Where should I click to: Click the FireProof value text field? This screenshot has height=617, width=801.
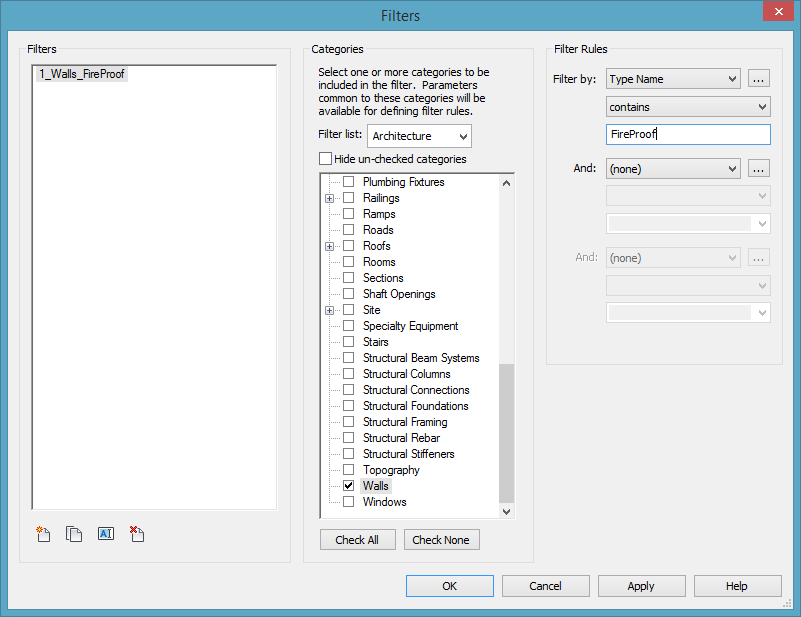(688, 134)
